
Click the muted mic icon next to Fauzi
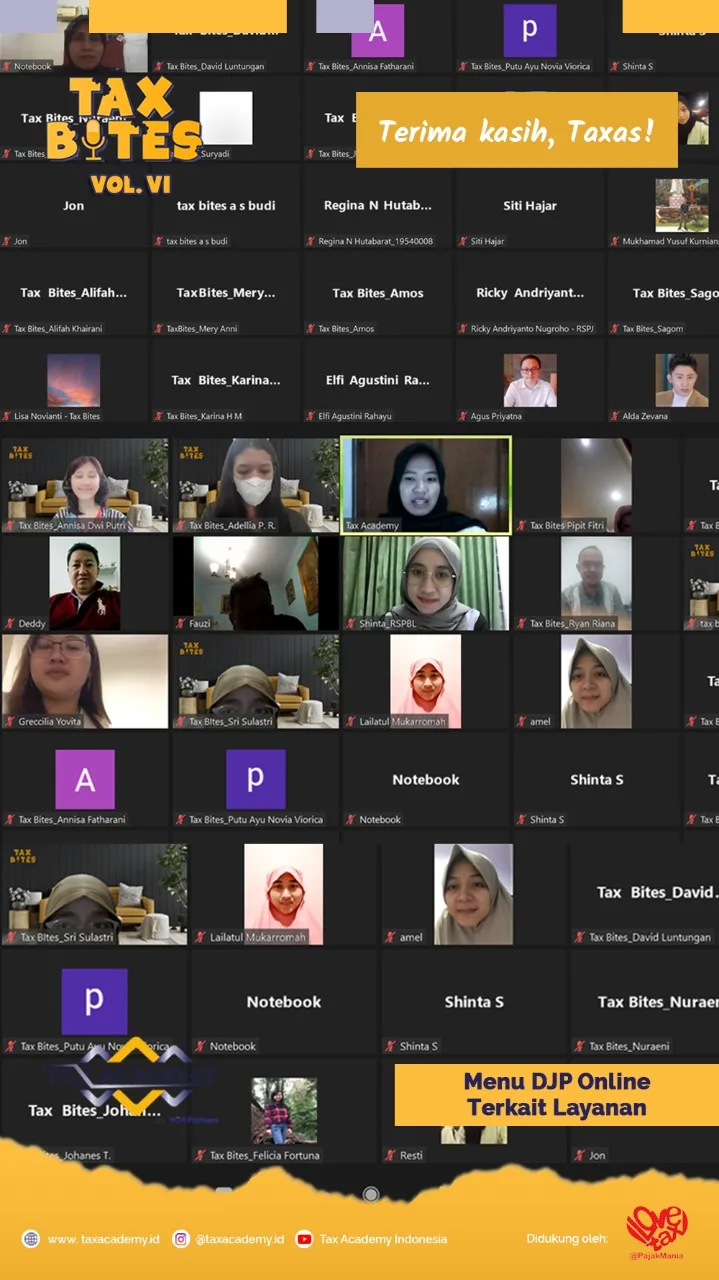click(181, 624)
